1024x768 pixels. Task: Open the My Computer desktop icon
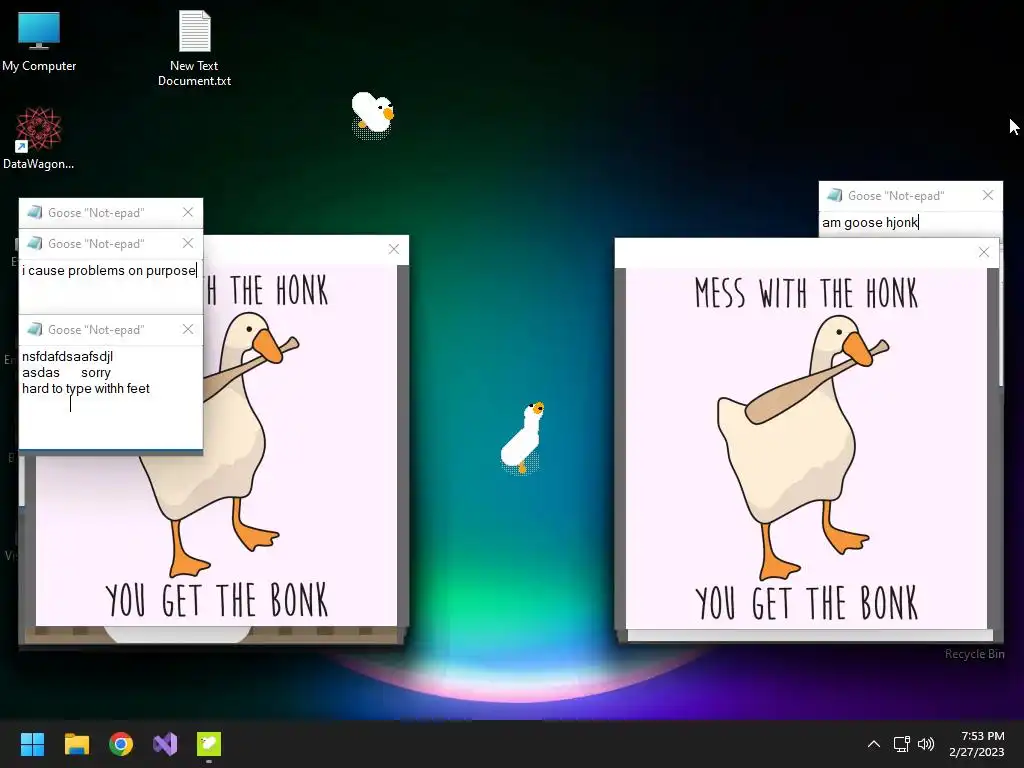point(39,40)
